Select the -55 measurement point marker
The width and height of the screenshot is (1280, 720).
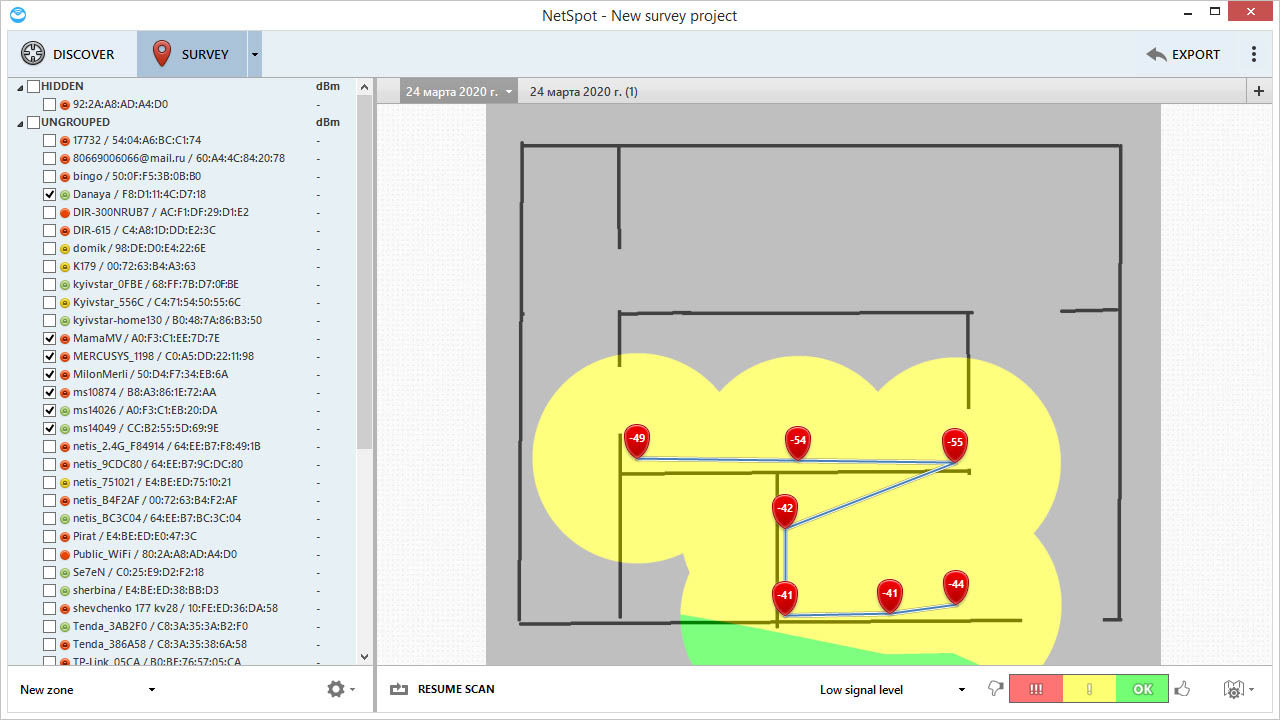955,444
